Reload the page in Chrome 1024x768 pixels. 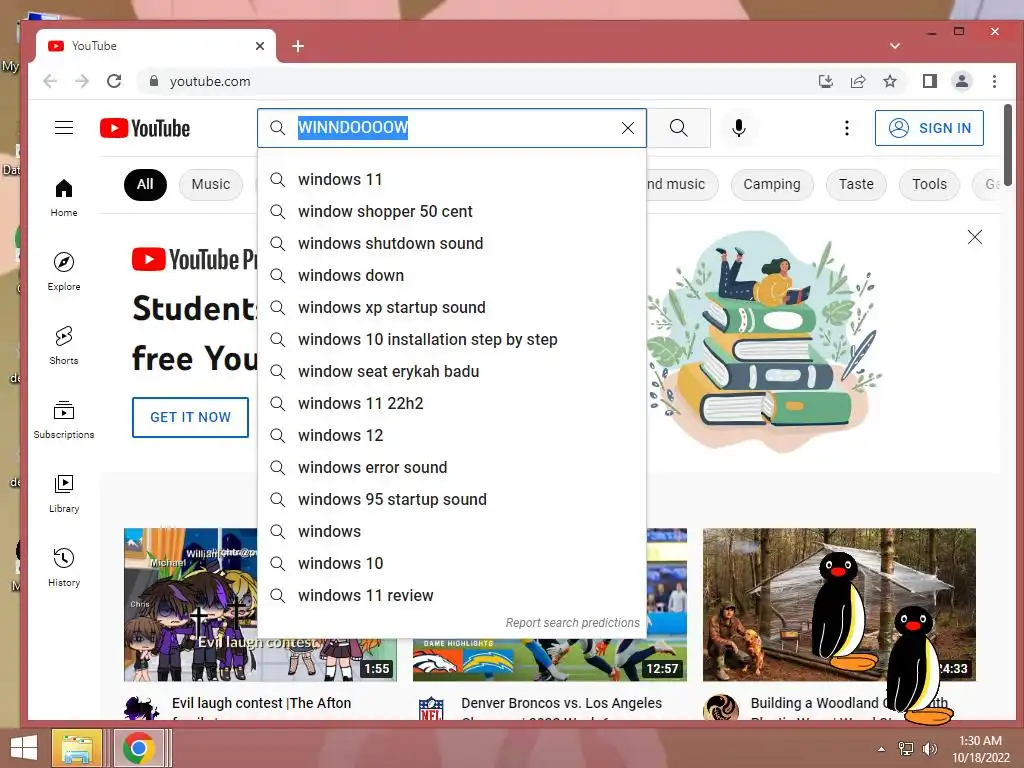point(114,81)
